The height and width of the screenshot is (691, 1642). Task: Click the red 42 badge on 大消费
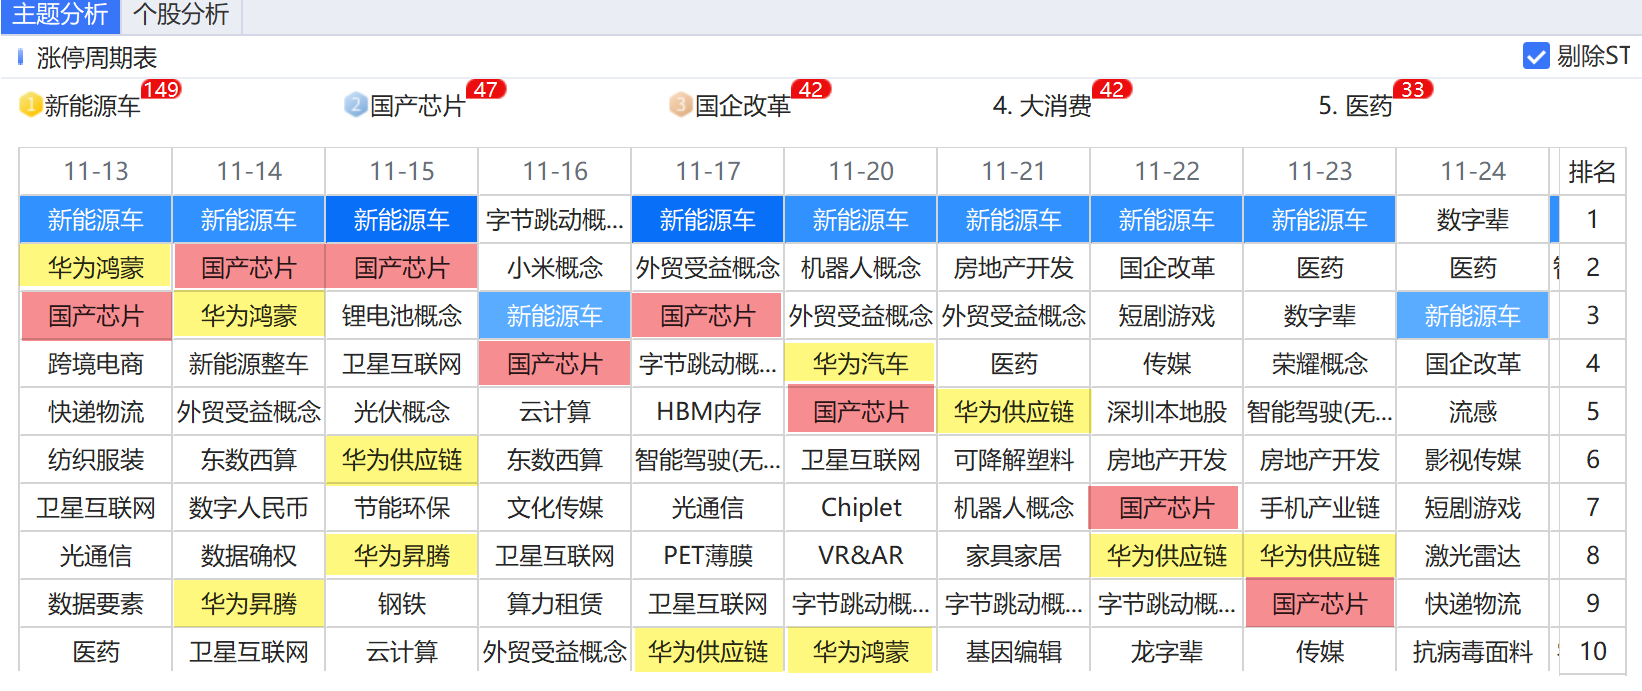[x=1111, y=90]
